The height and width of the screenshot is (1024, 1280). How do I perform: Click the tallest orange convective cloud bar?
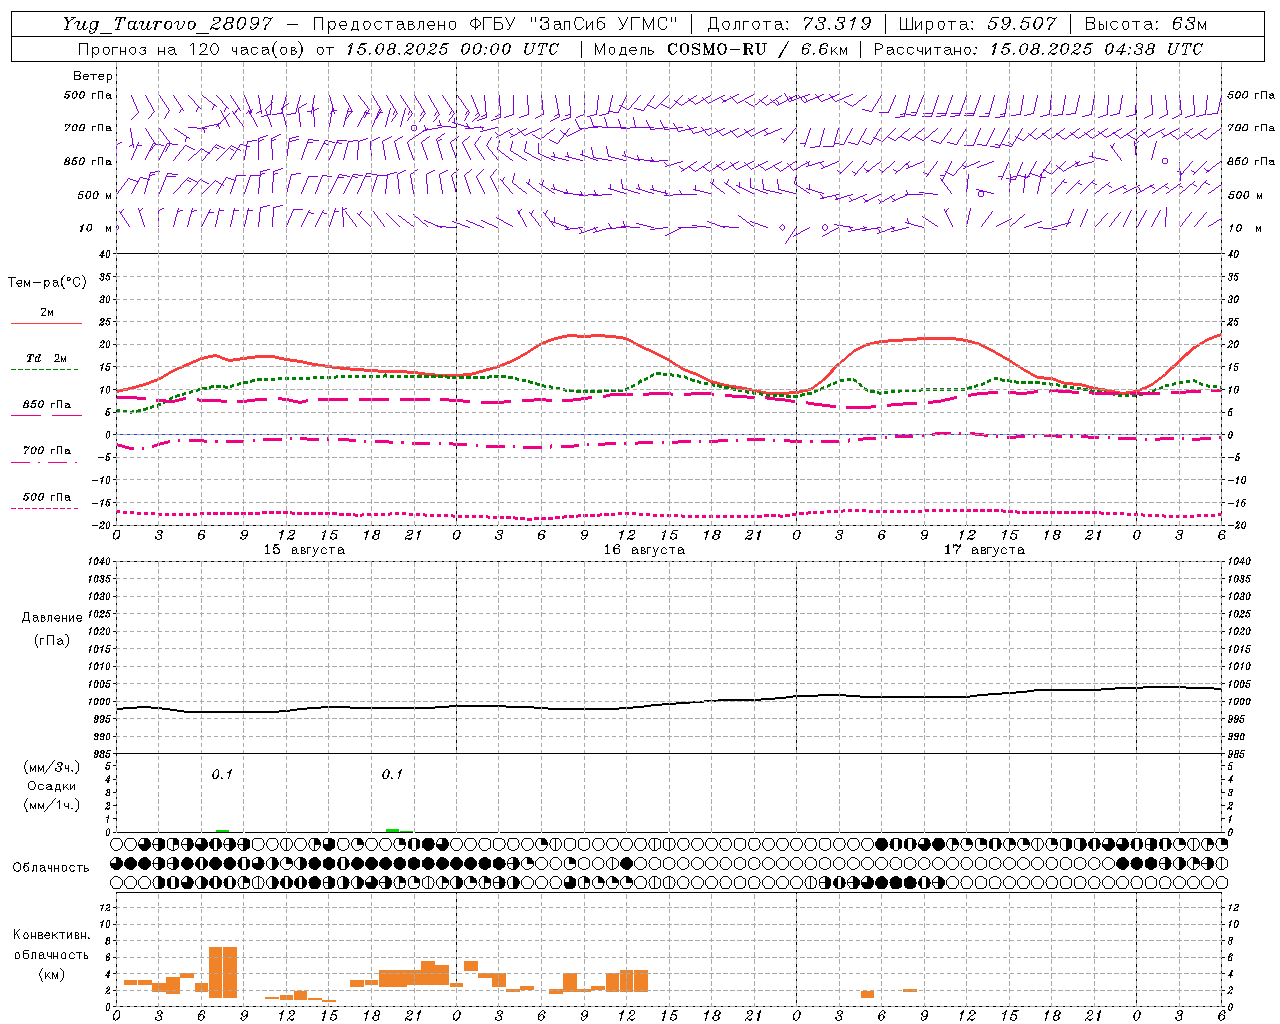[x=223, y=972]
